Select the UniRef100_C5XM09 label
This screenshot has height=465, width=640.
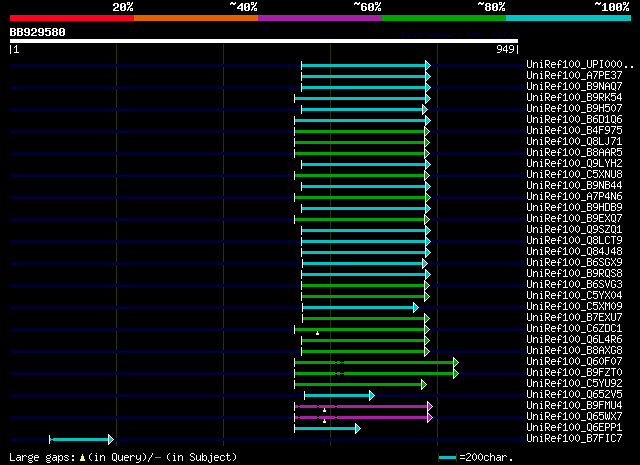[574, 307]
